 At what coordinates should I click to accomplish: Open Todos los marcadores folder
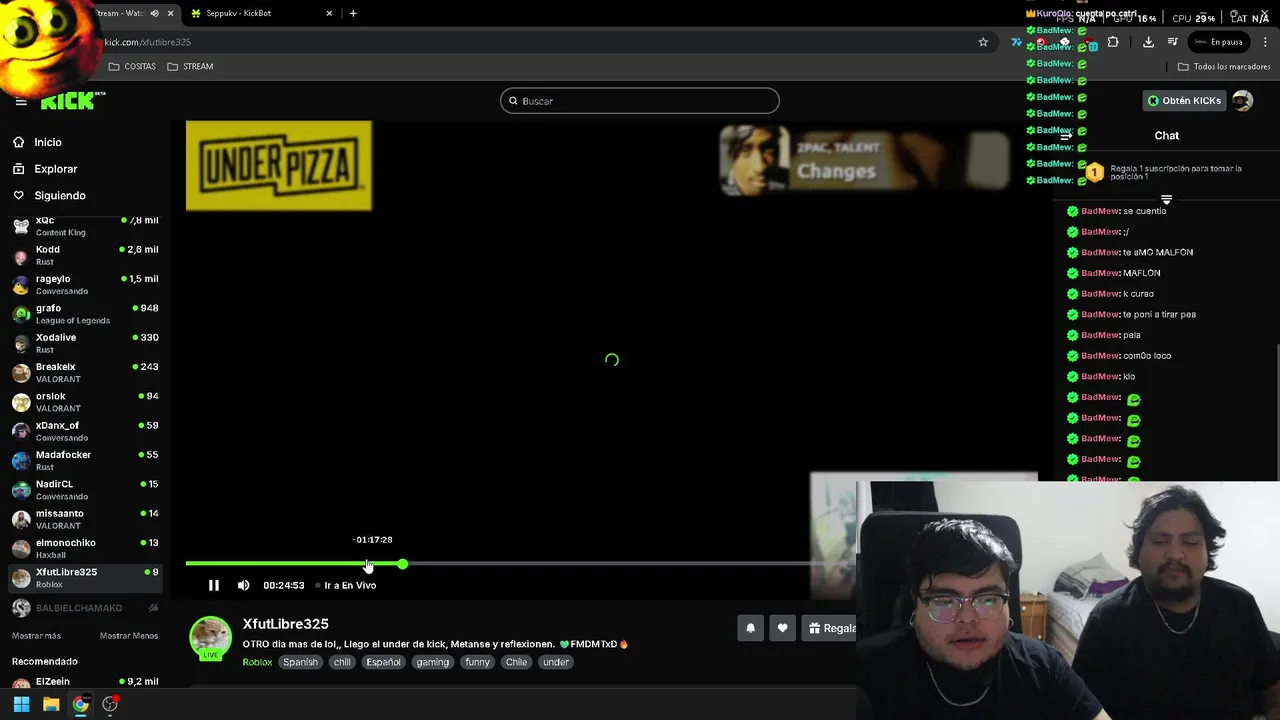pos(1224,66)
